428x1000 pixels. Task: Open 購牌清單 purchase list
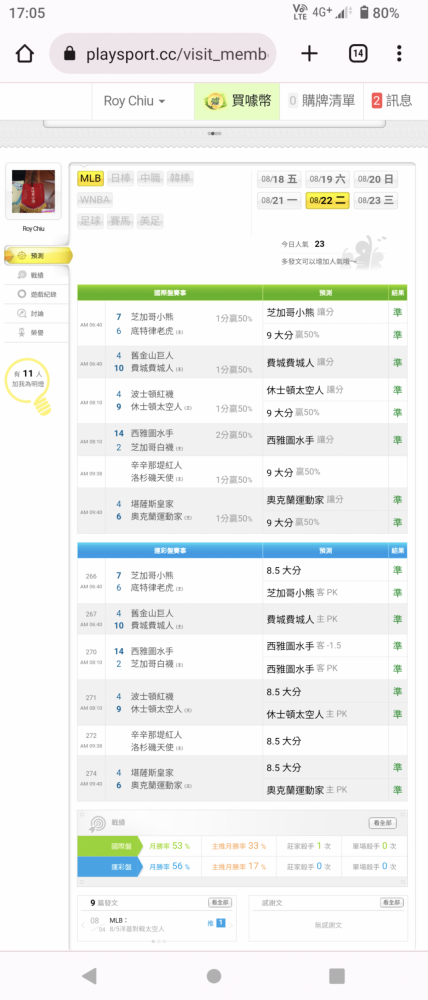(x=321, y=101)
